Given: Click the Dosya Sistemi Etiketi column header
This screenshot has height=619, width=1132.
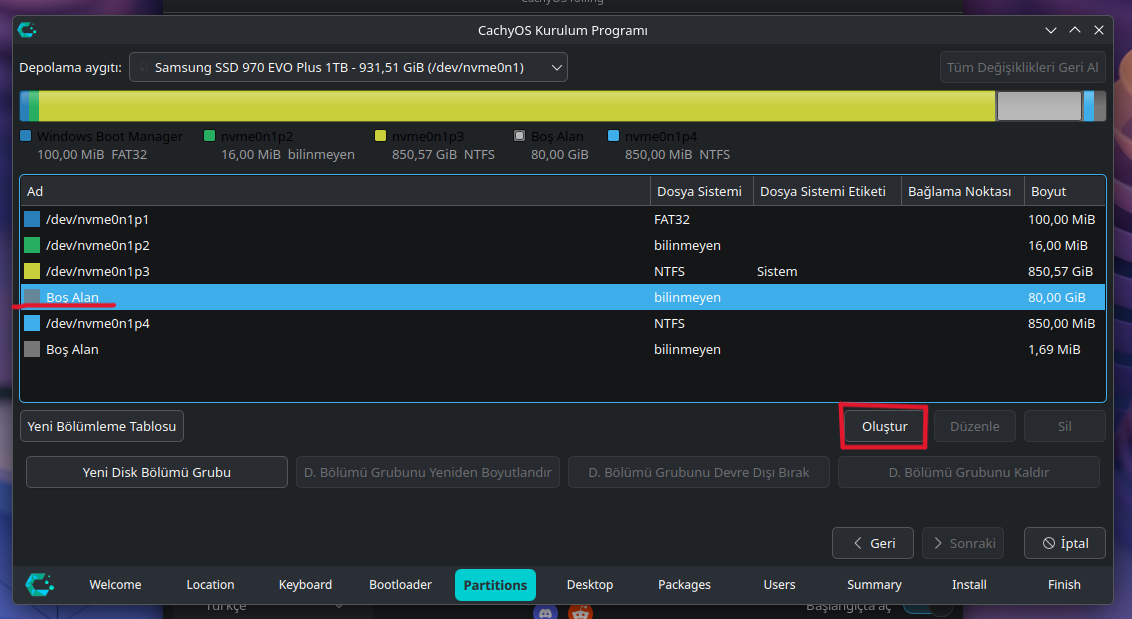Looking at the screenshot, I should point(827,191).
